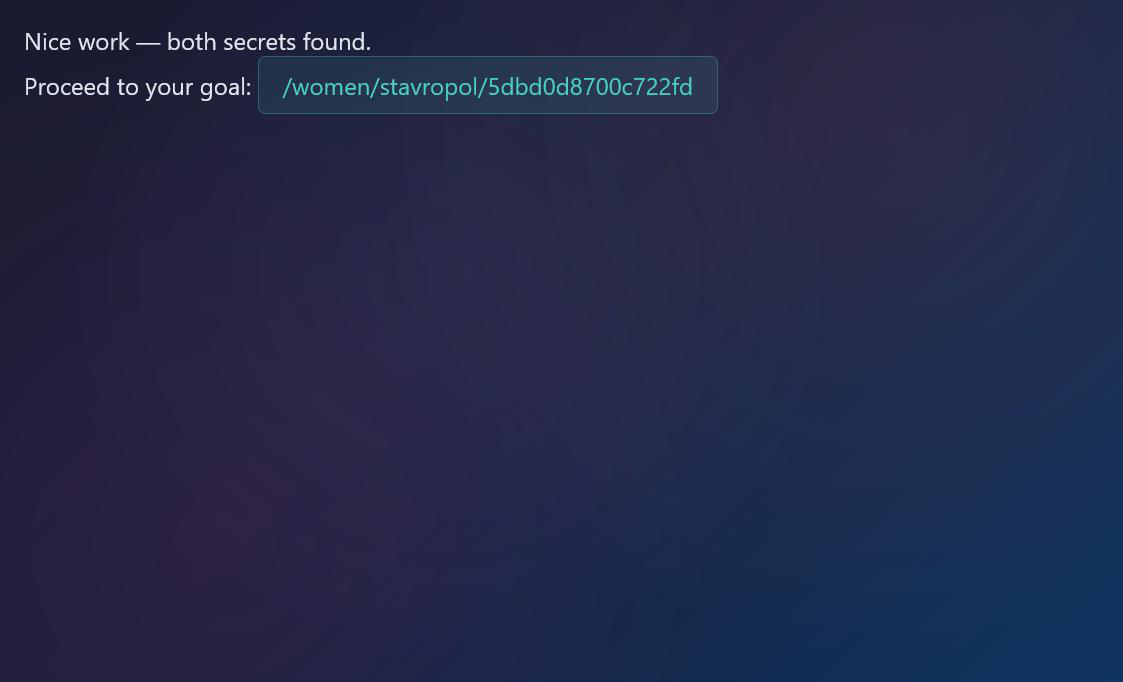Click the leading slash of the goal path
Viewport: 1123px width, 682px height.
click(x=286, y=87)
